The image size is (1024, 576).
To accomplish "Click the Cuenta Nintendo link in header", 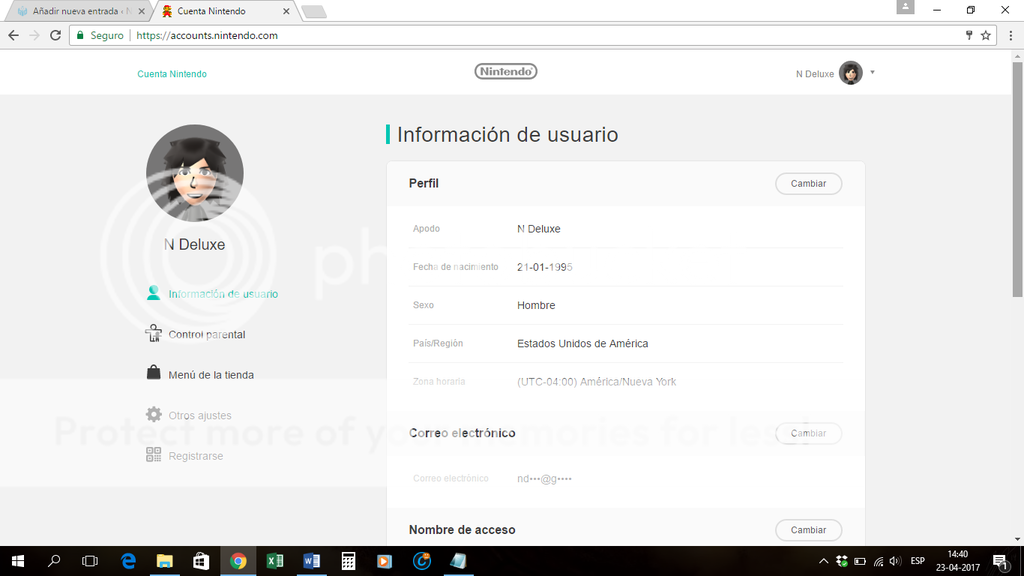I will click(x=172, y=74).
